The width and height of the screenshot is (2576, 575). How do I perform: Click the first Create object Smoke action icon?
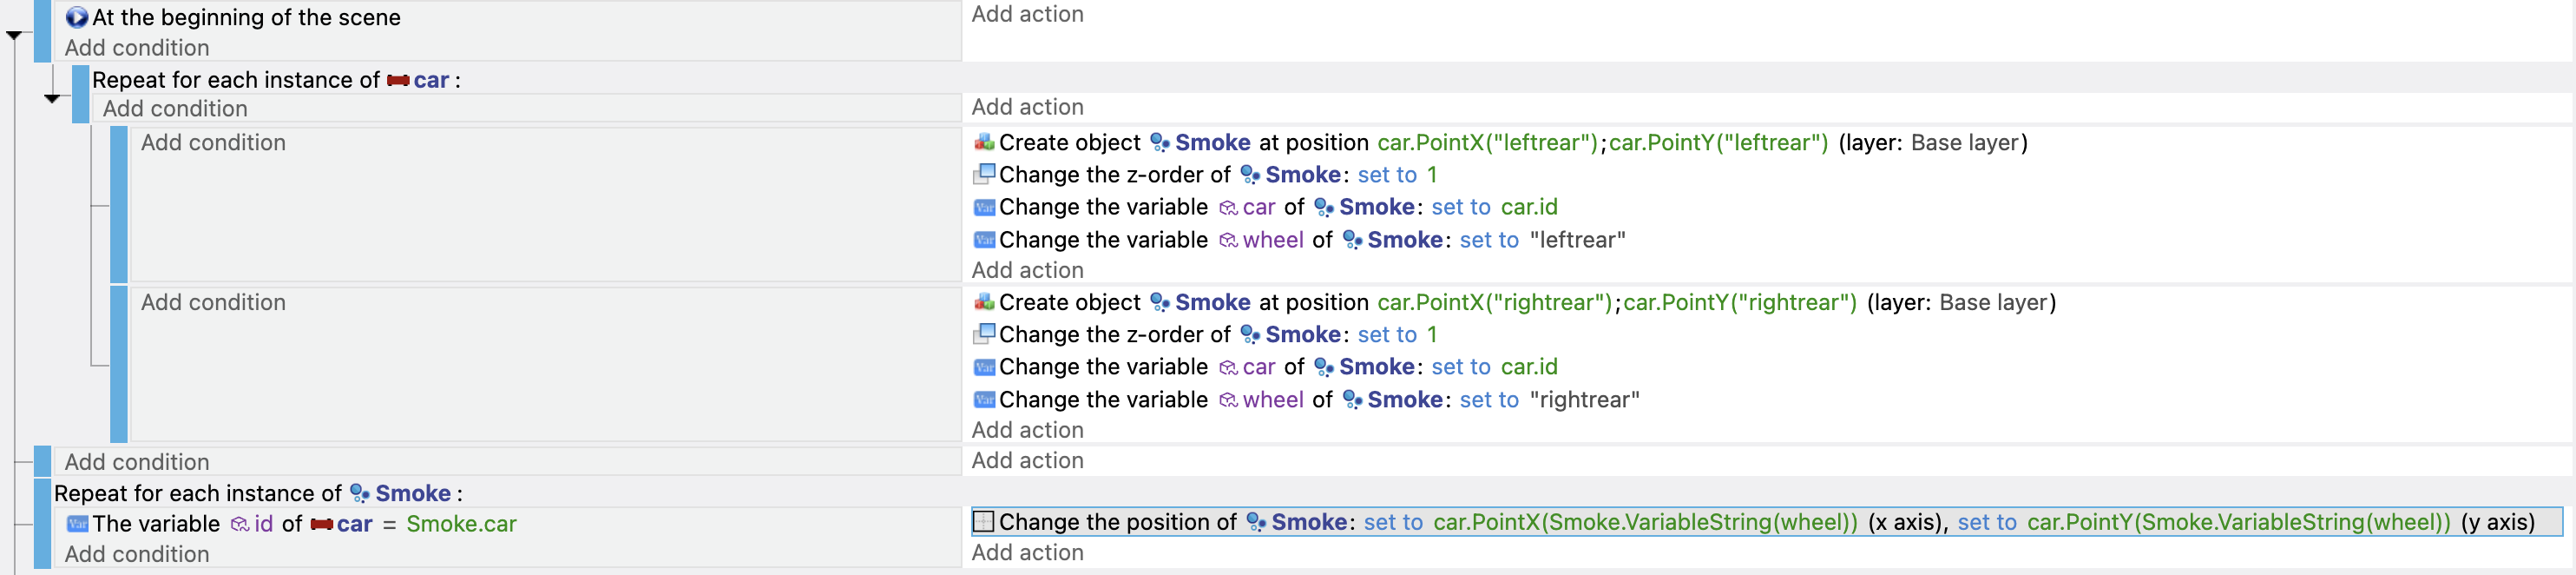[x=984, y=142]
